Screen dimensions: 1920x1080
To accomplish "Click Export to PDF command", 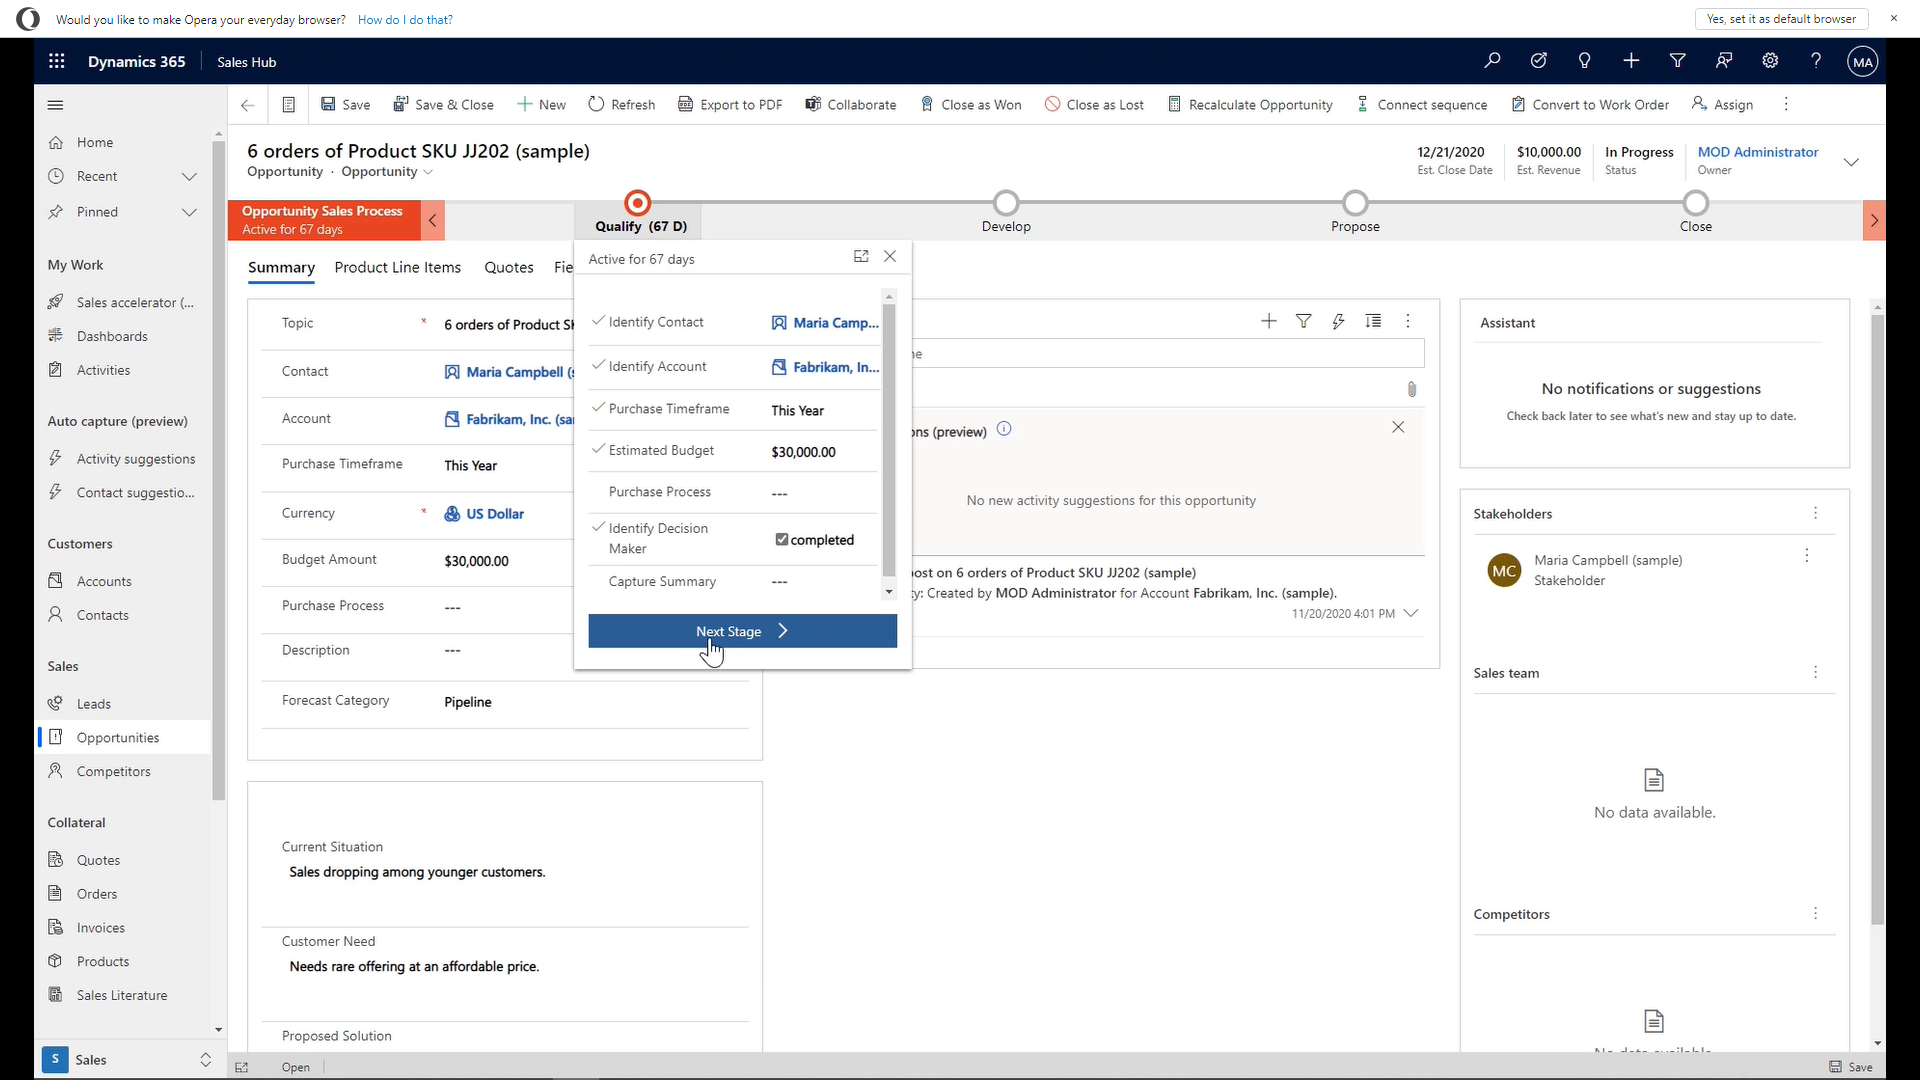I will (x=730, y=105).
